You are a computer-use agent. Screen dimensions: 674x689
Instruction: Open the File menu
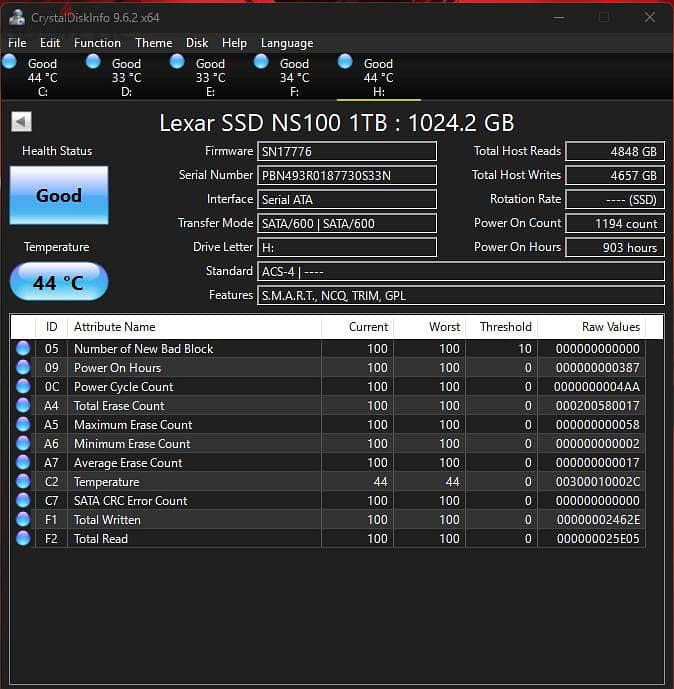coord(17,43)
